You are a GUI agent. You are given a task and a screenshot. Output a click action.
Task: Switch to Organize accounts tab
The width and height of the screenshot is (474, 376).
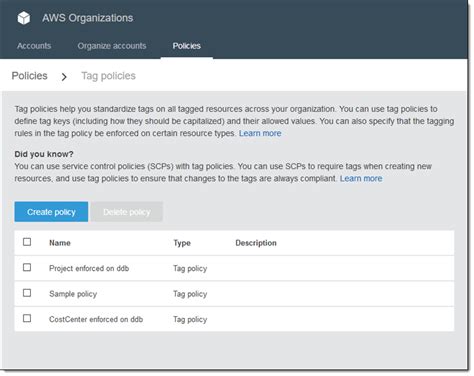click(x=112, y=46)
